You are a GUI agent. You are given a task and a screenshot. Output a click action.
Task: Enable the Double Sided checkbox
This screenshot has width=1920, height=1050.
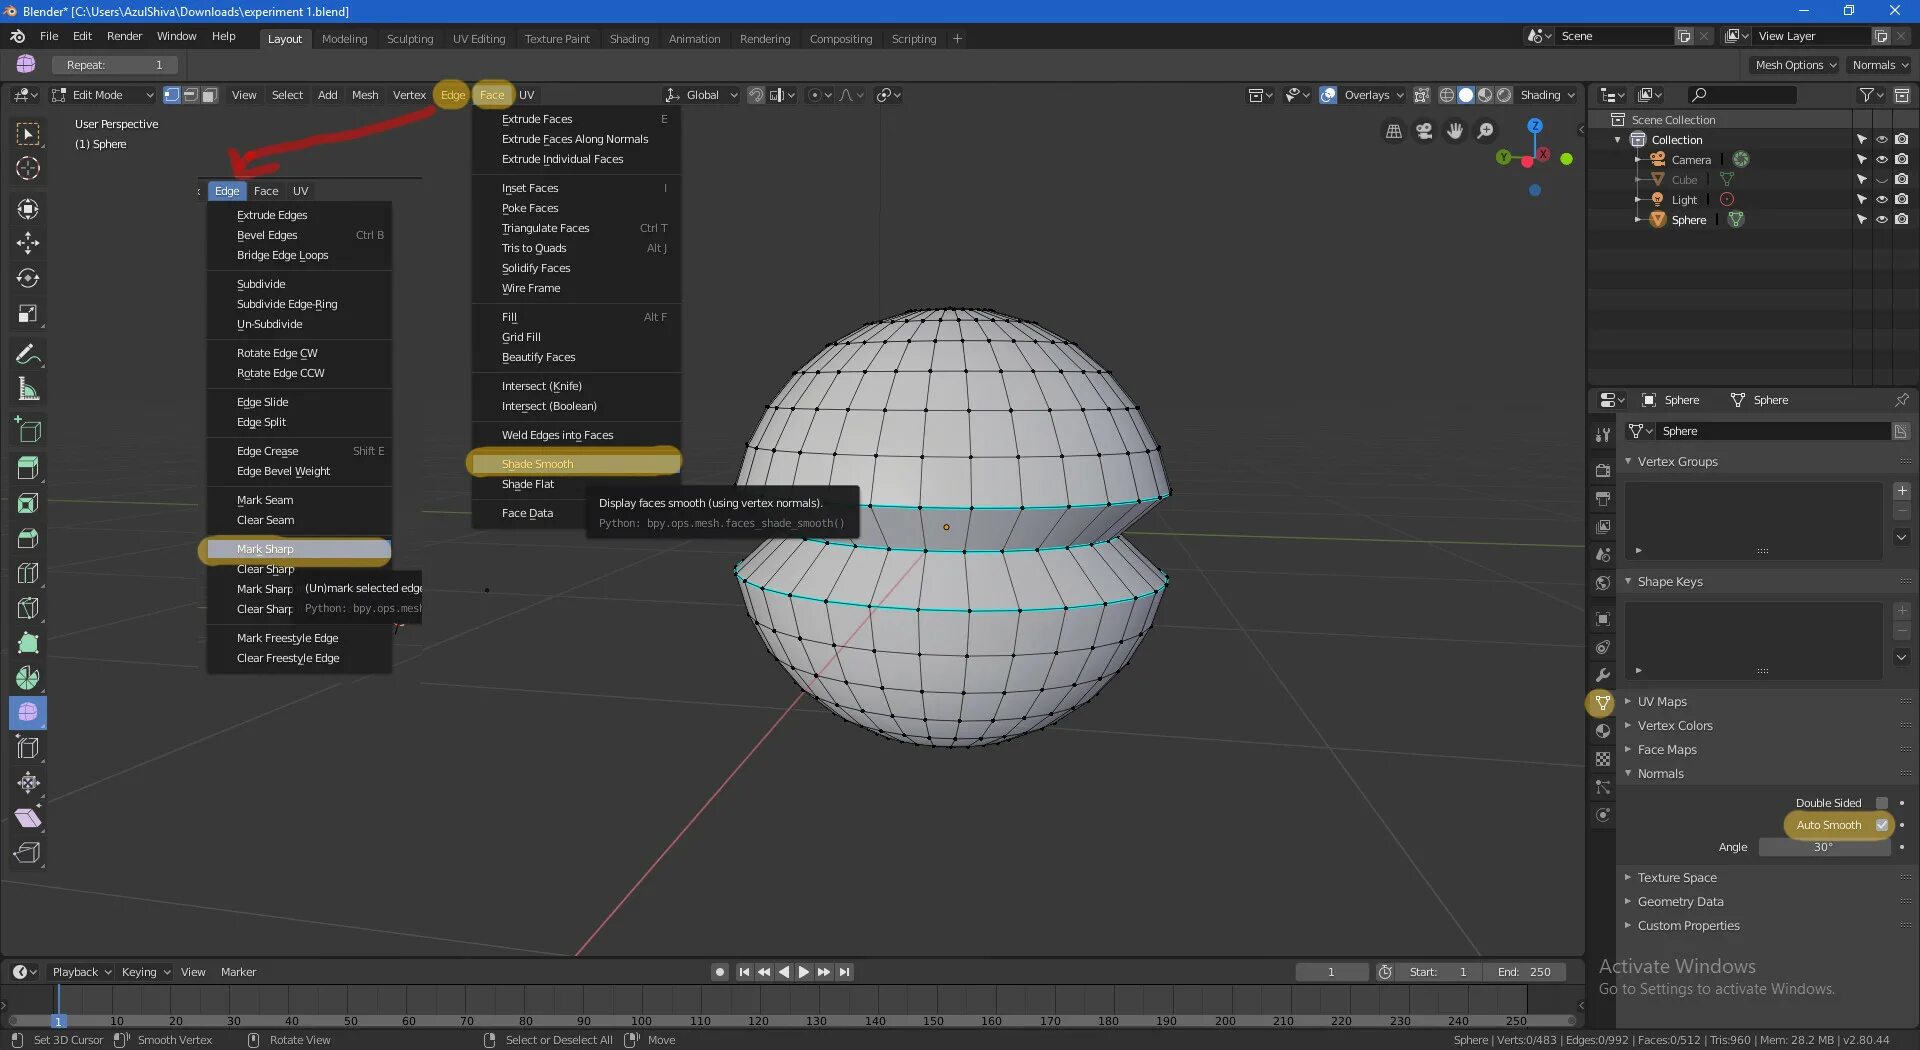(1882, 803)
